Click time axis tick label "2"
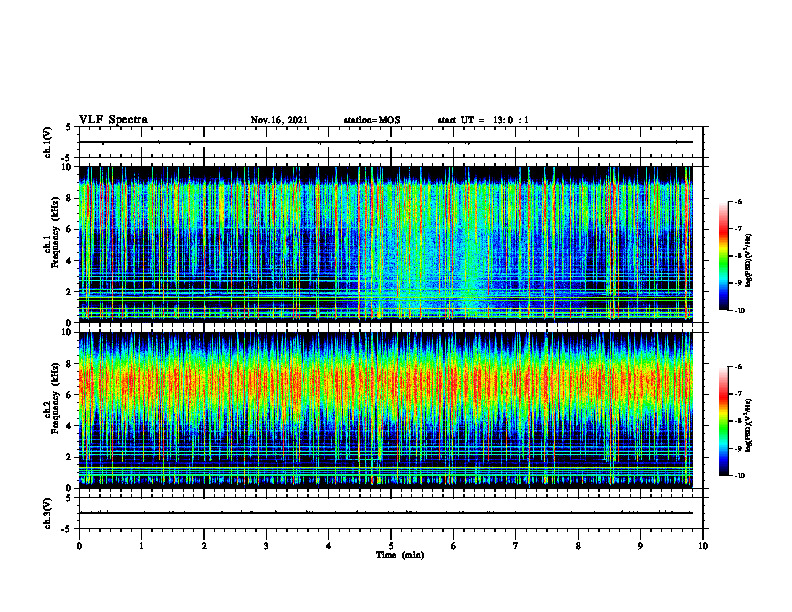Viewport: 792px width, 612px height. tap(204, 546)
